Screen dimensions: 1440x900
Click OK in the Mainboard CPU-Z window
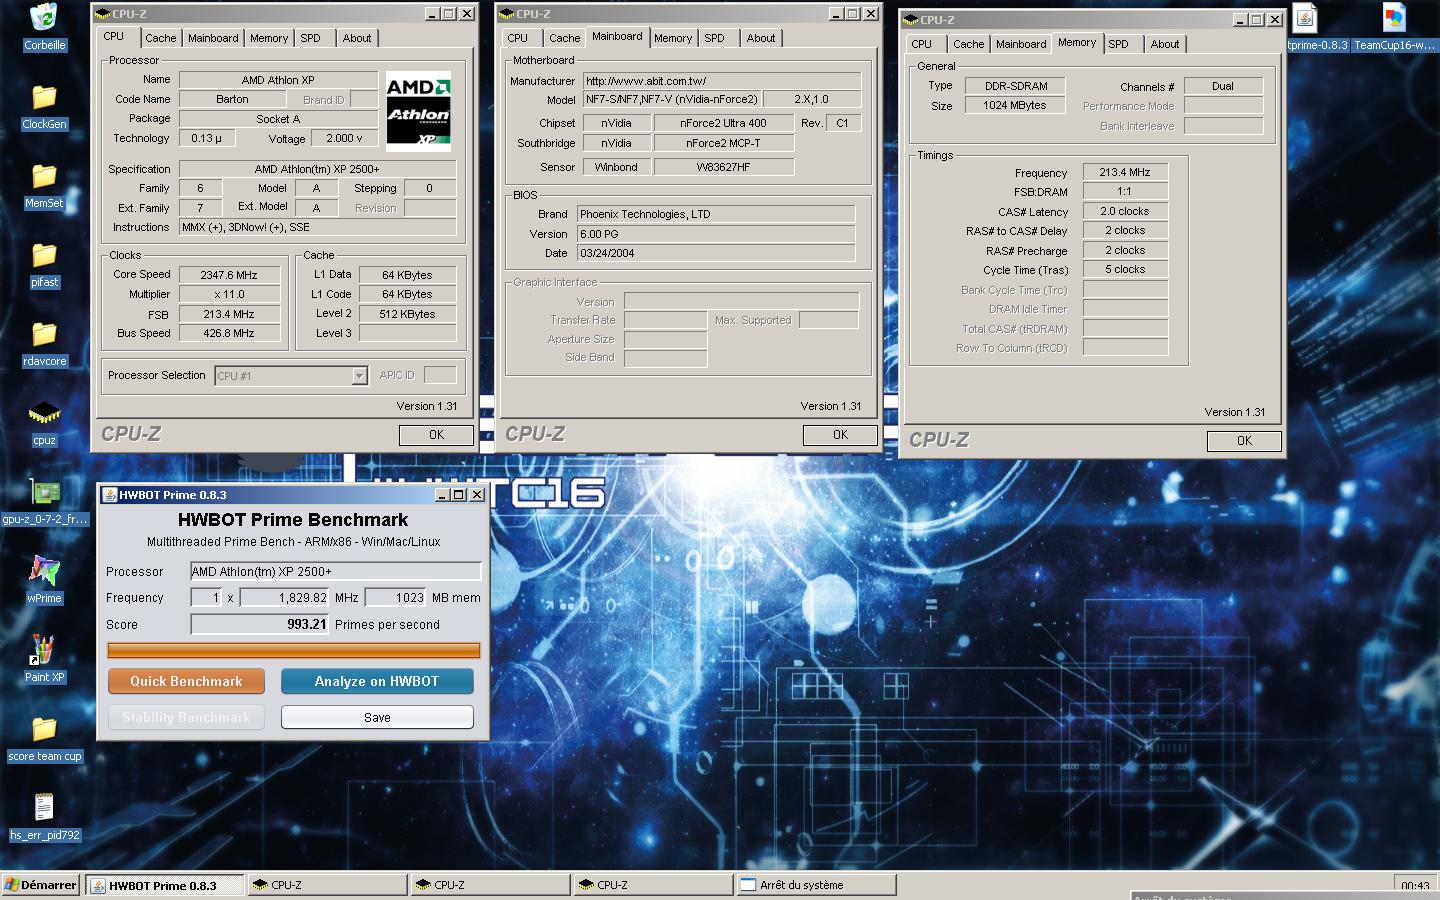pyautogui.click(x=840, y=435)
